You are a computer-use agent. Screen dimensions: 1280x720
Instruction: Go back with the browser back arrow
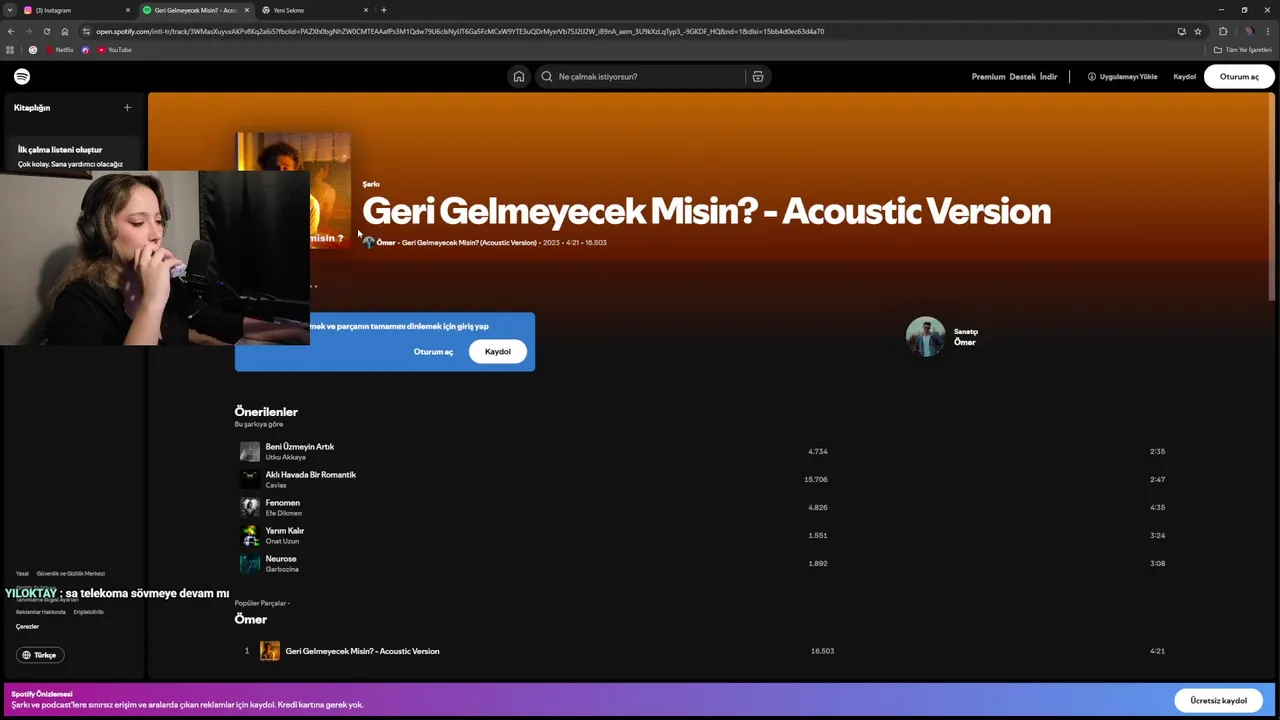pos(10,31)
